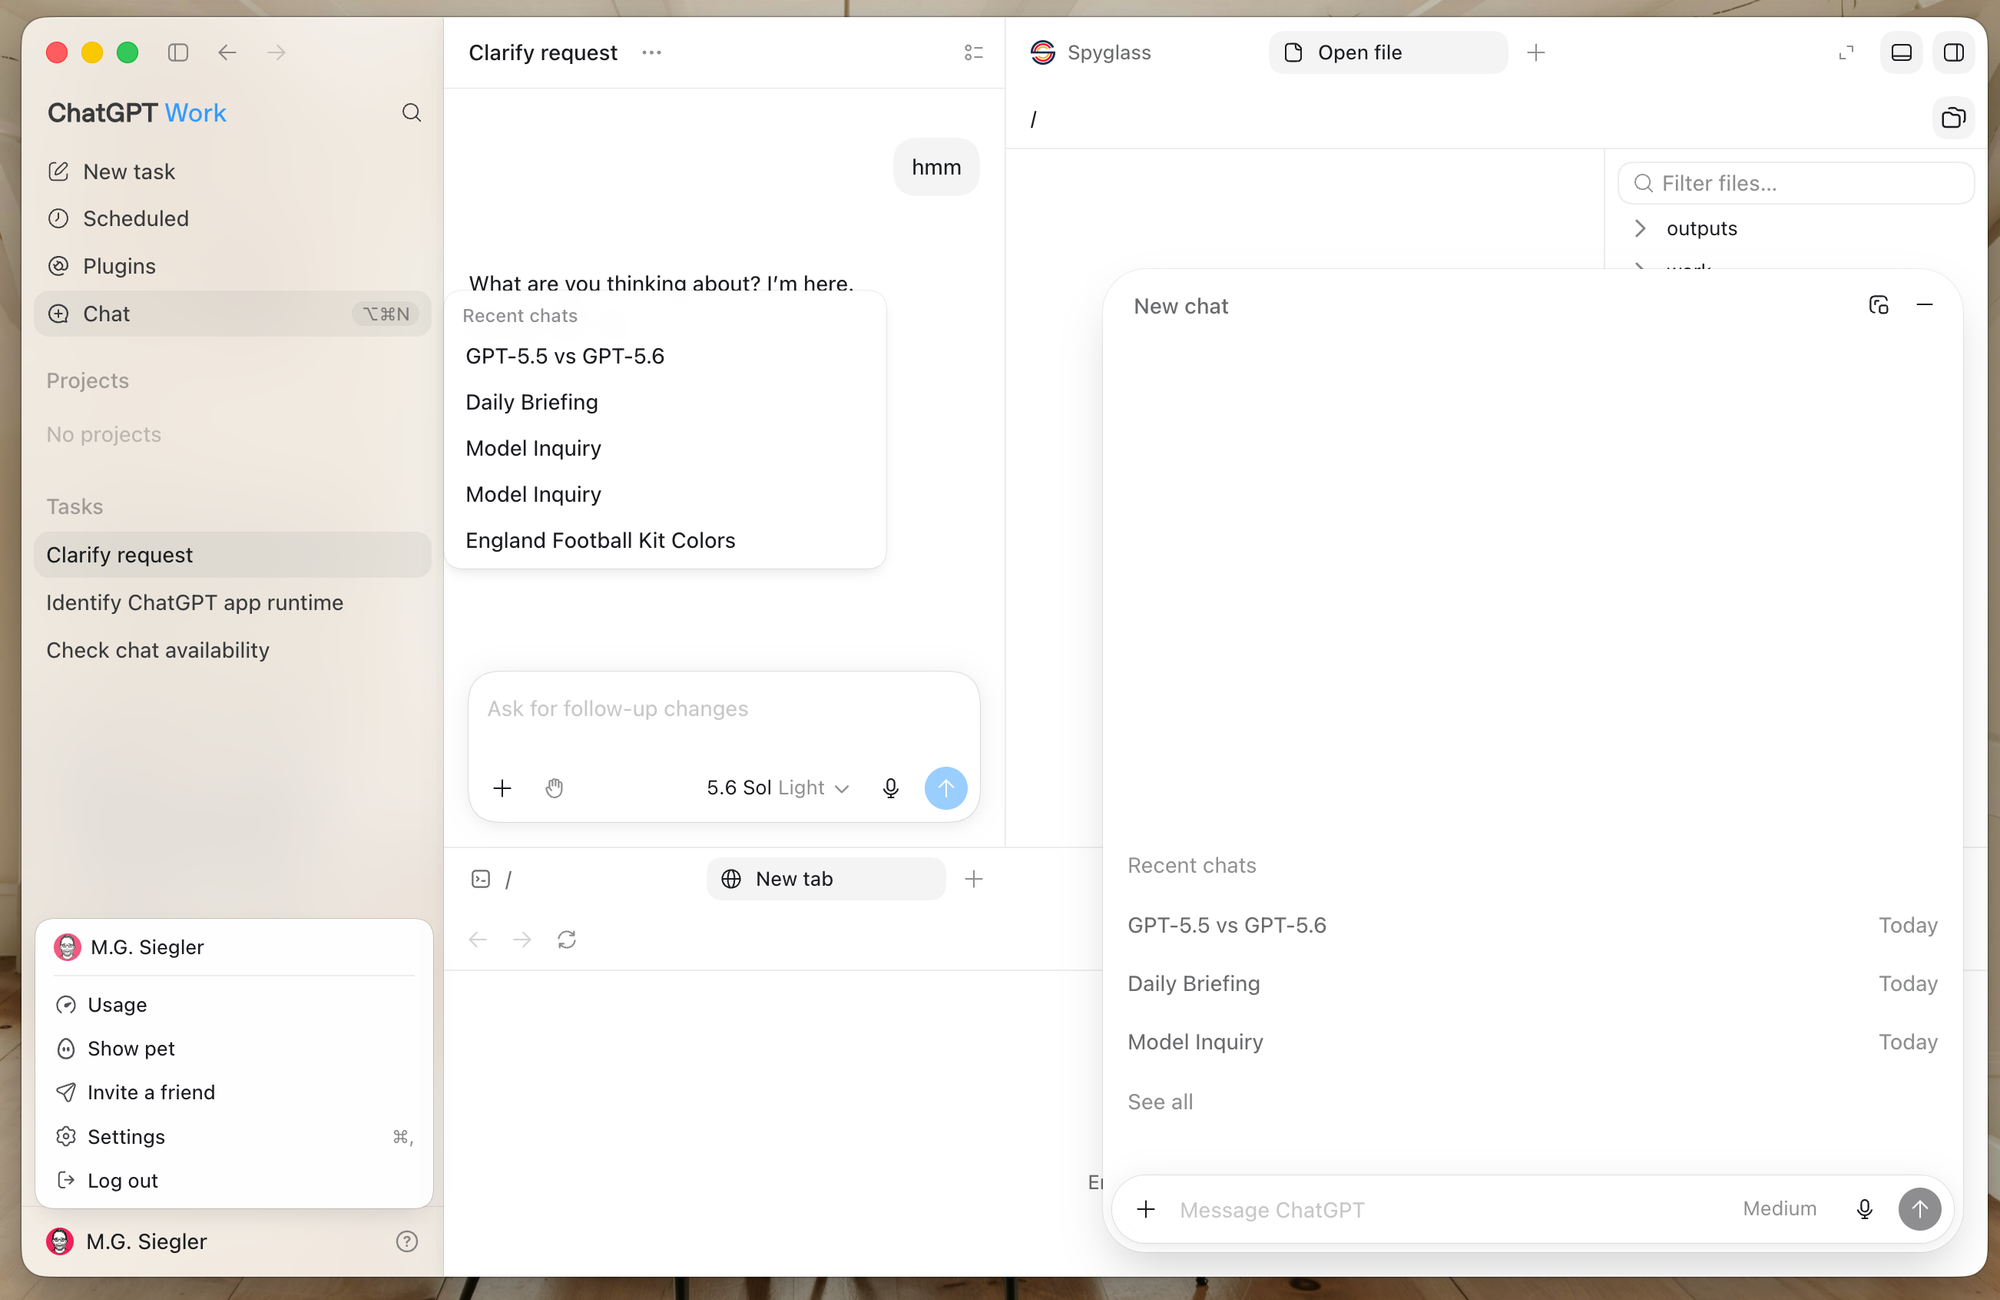Click the Message ChatGPT input field
2000x1300 pixels.
(1449, 1209)
